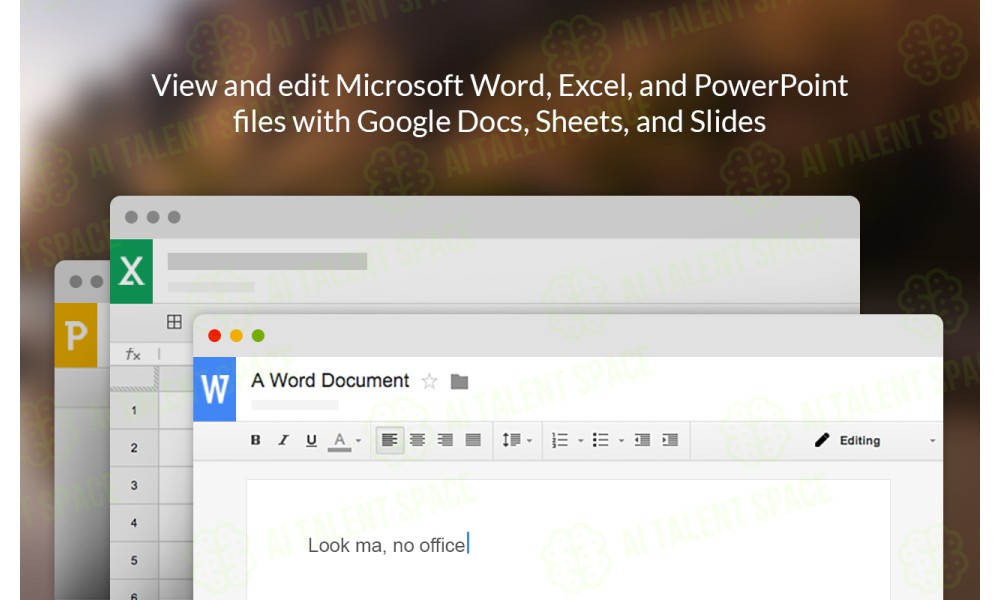Decrease the paragraph indent

pos(642,440)
